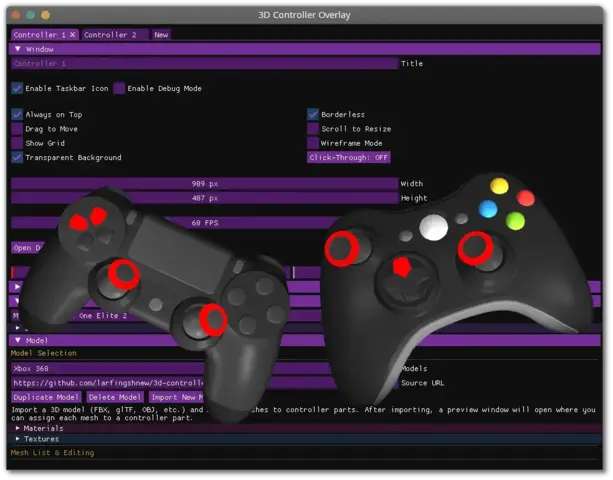The image size is (613, 480).
Task: Click the Source URL github field
Action: 204,383
